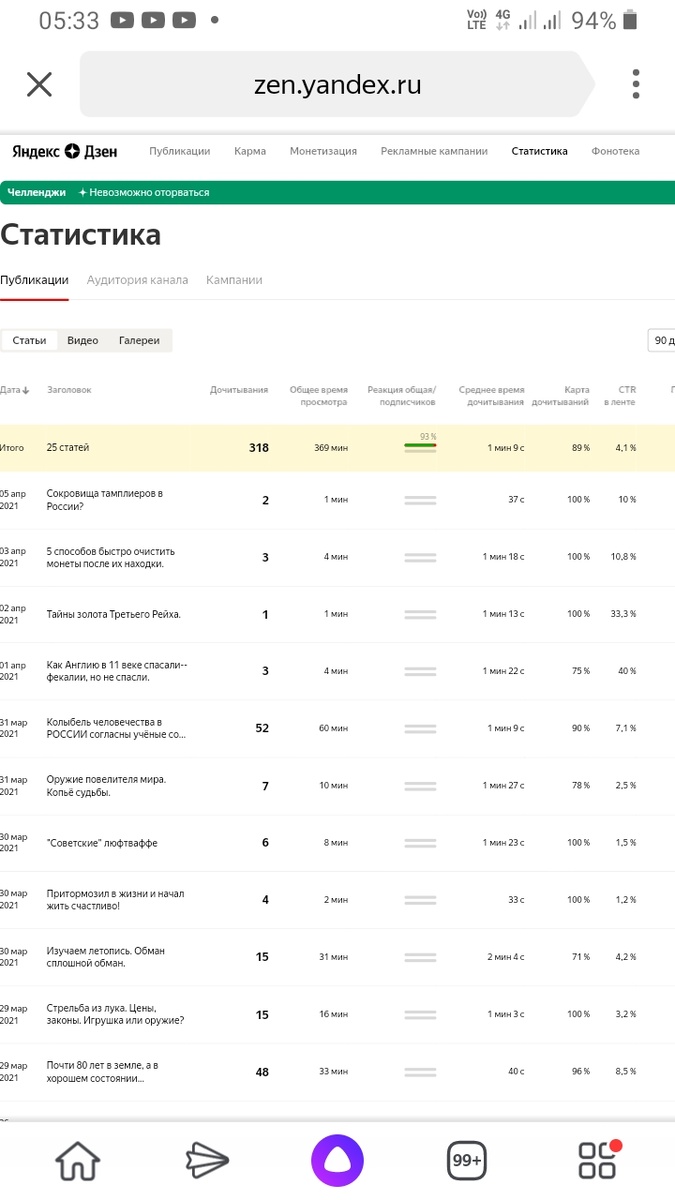
Task: Open article Стрельба из лука. Цены, законы
Action: pyautogui.click(x=115, y=1014)
